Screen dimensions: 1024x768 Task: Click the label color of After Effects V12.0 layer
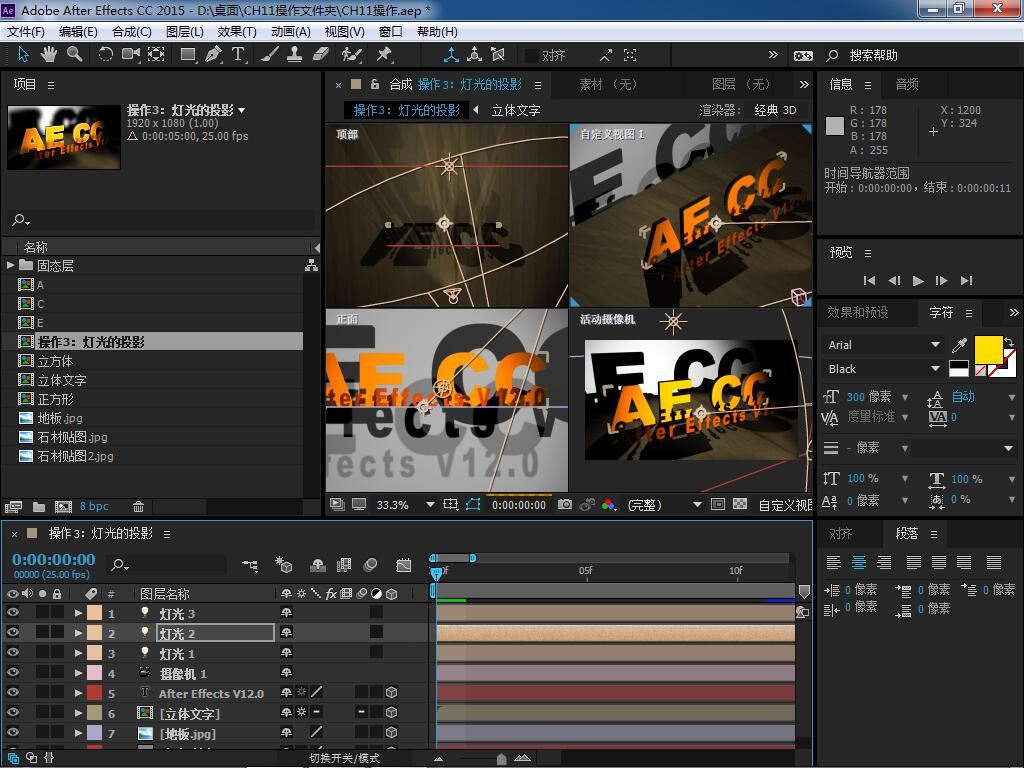95,693
